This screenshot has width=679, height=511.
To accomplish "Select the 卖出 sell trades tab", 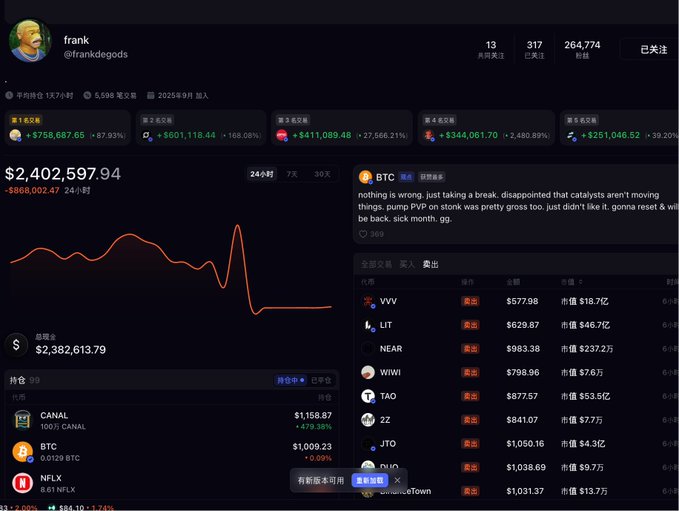I will tap(430, 264).
